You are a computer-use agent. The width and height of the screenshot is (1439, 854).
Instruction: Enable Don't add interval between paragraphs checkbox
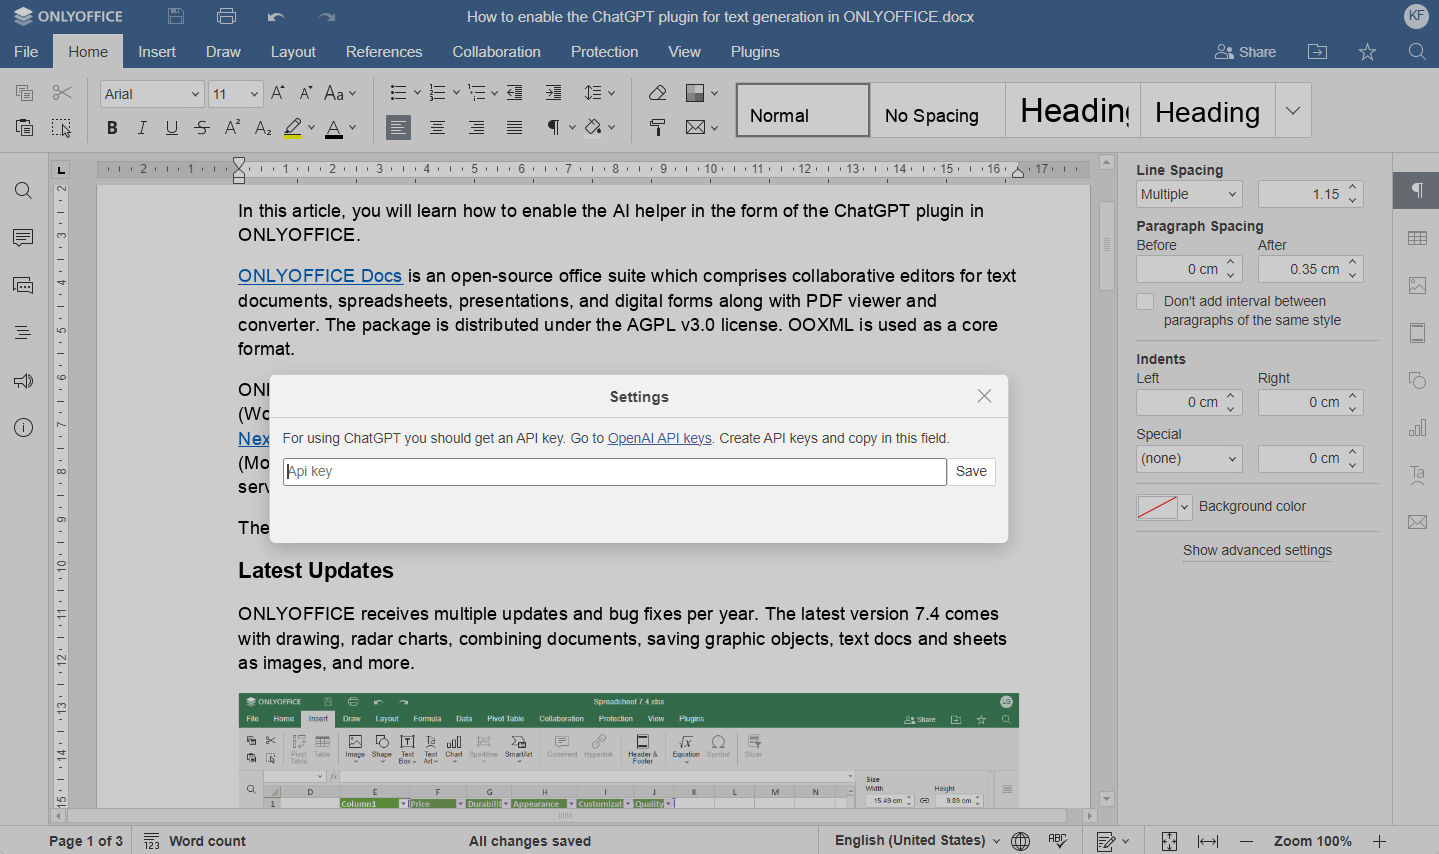point(1145,301)
